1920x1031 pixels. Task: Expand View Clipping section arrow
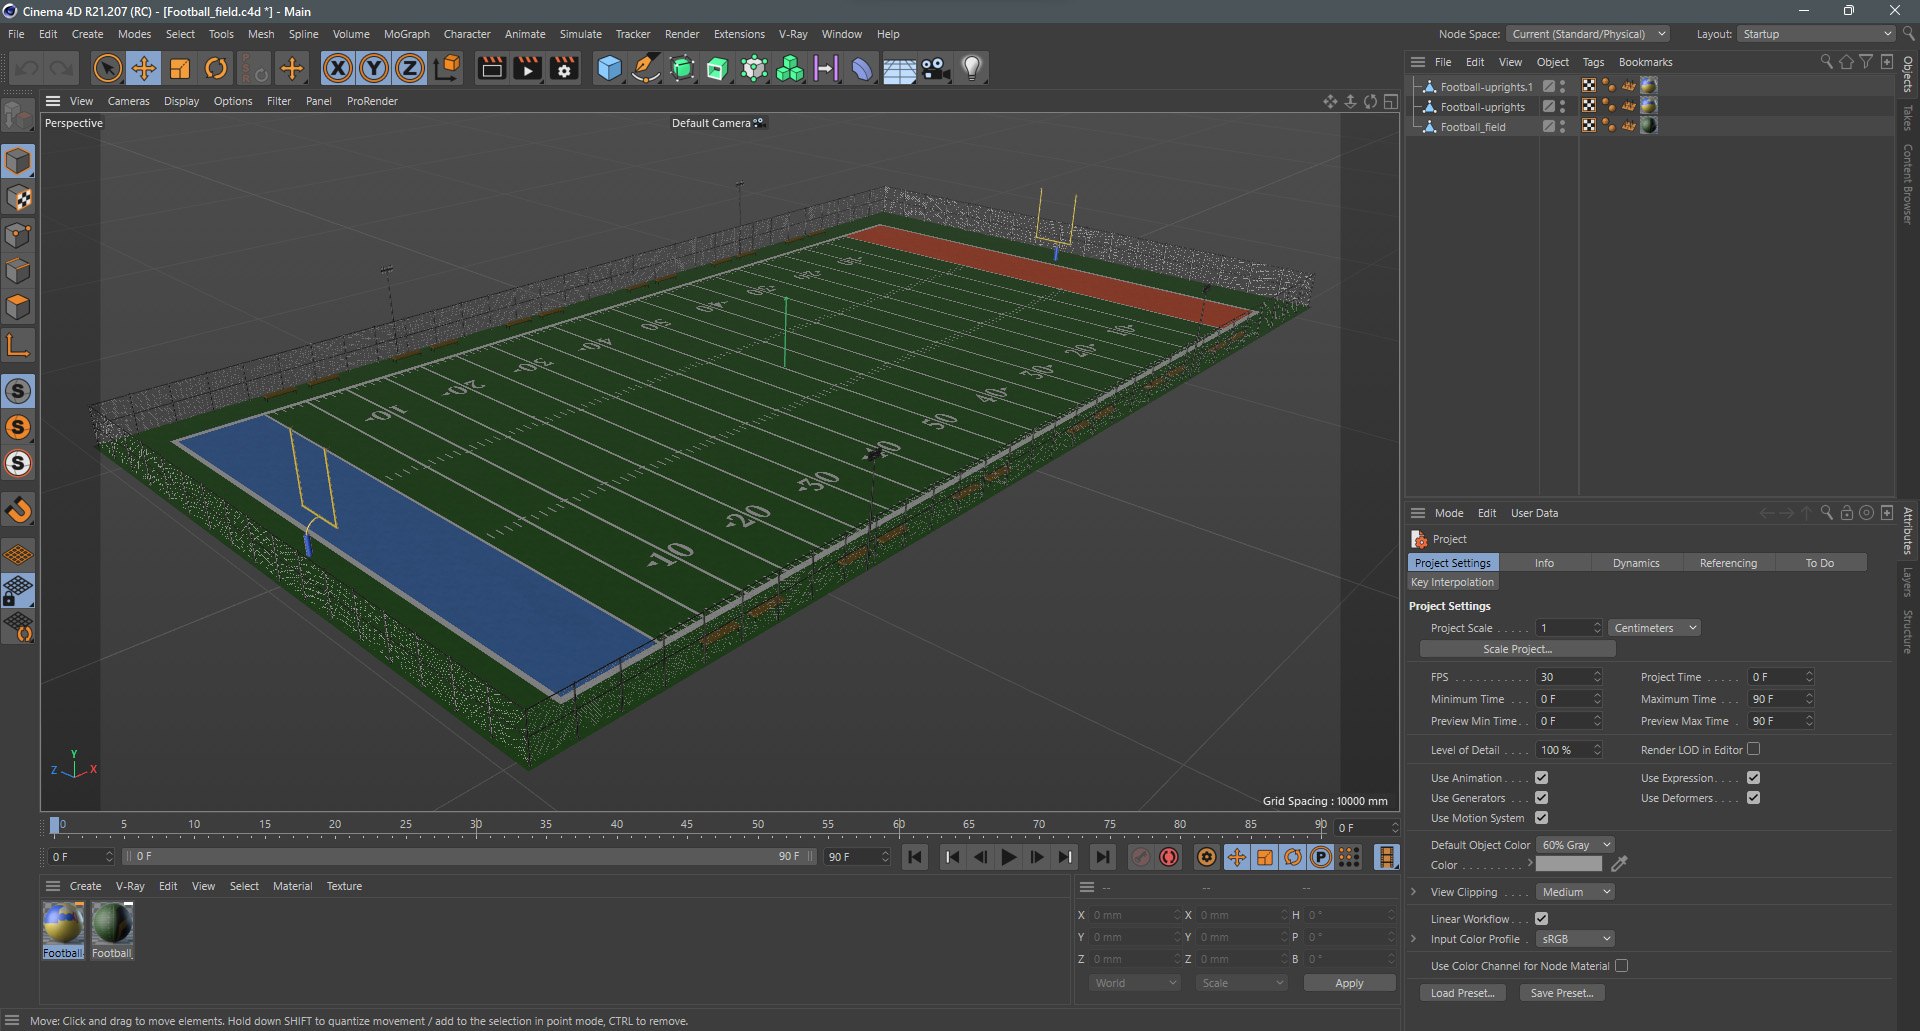[x=1413, y=892]
